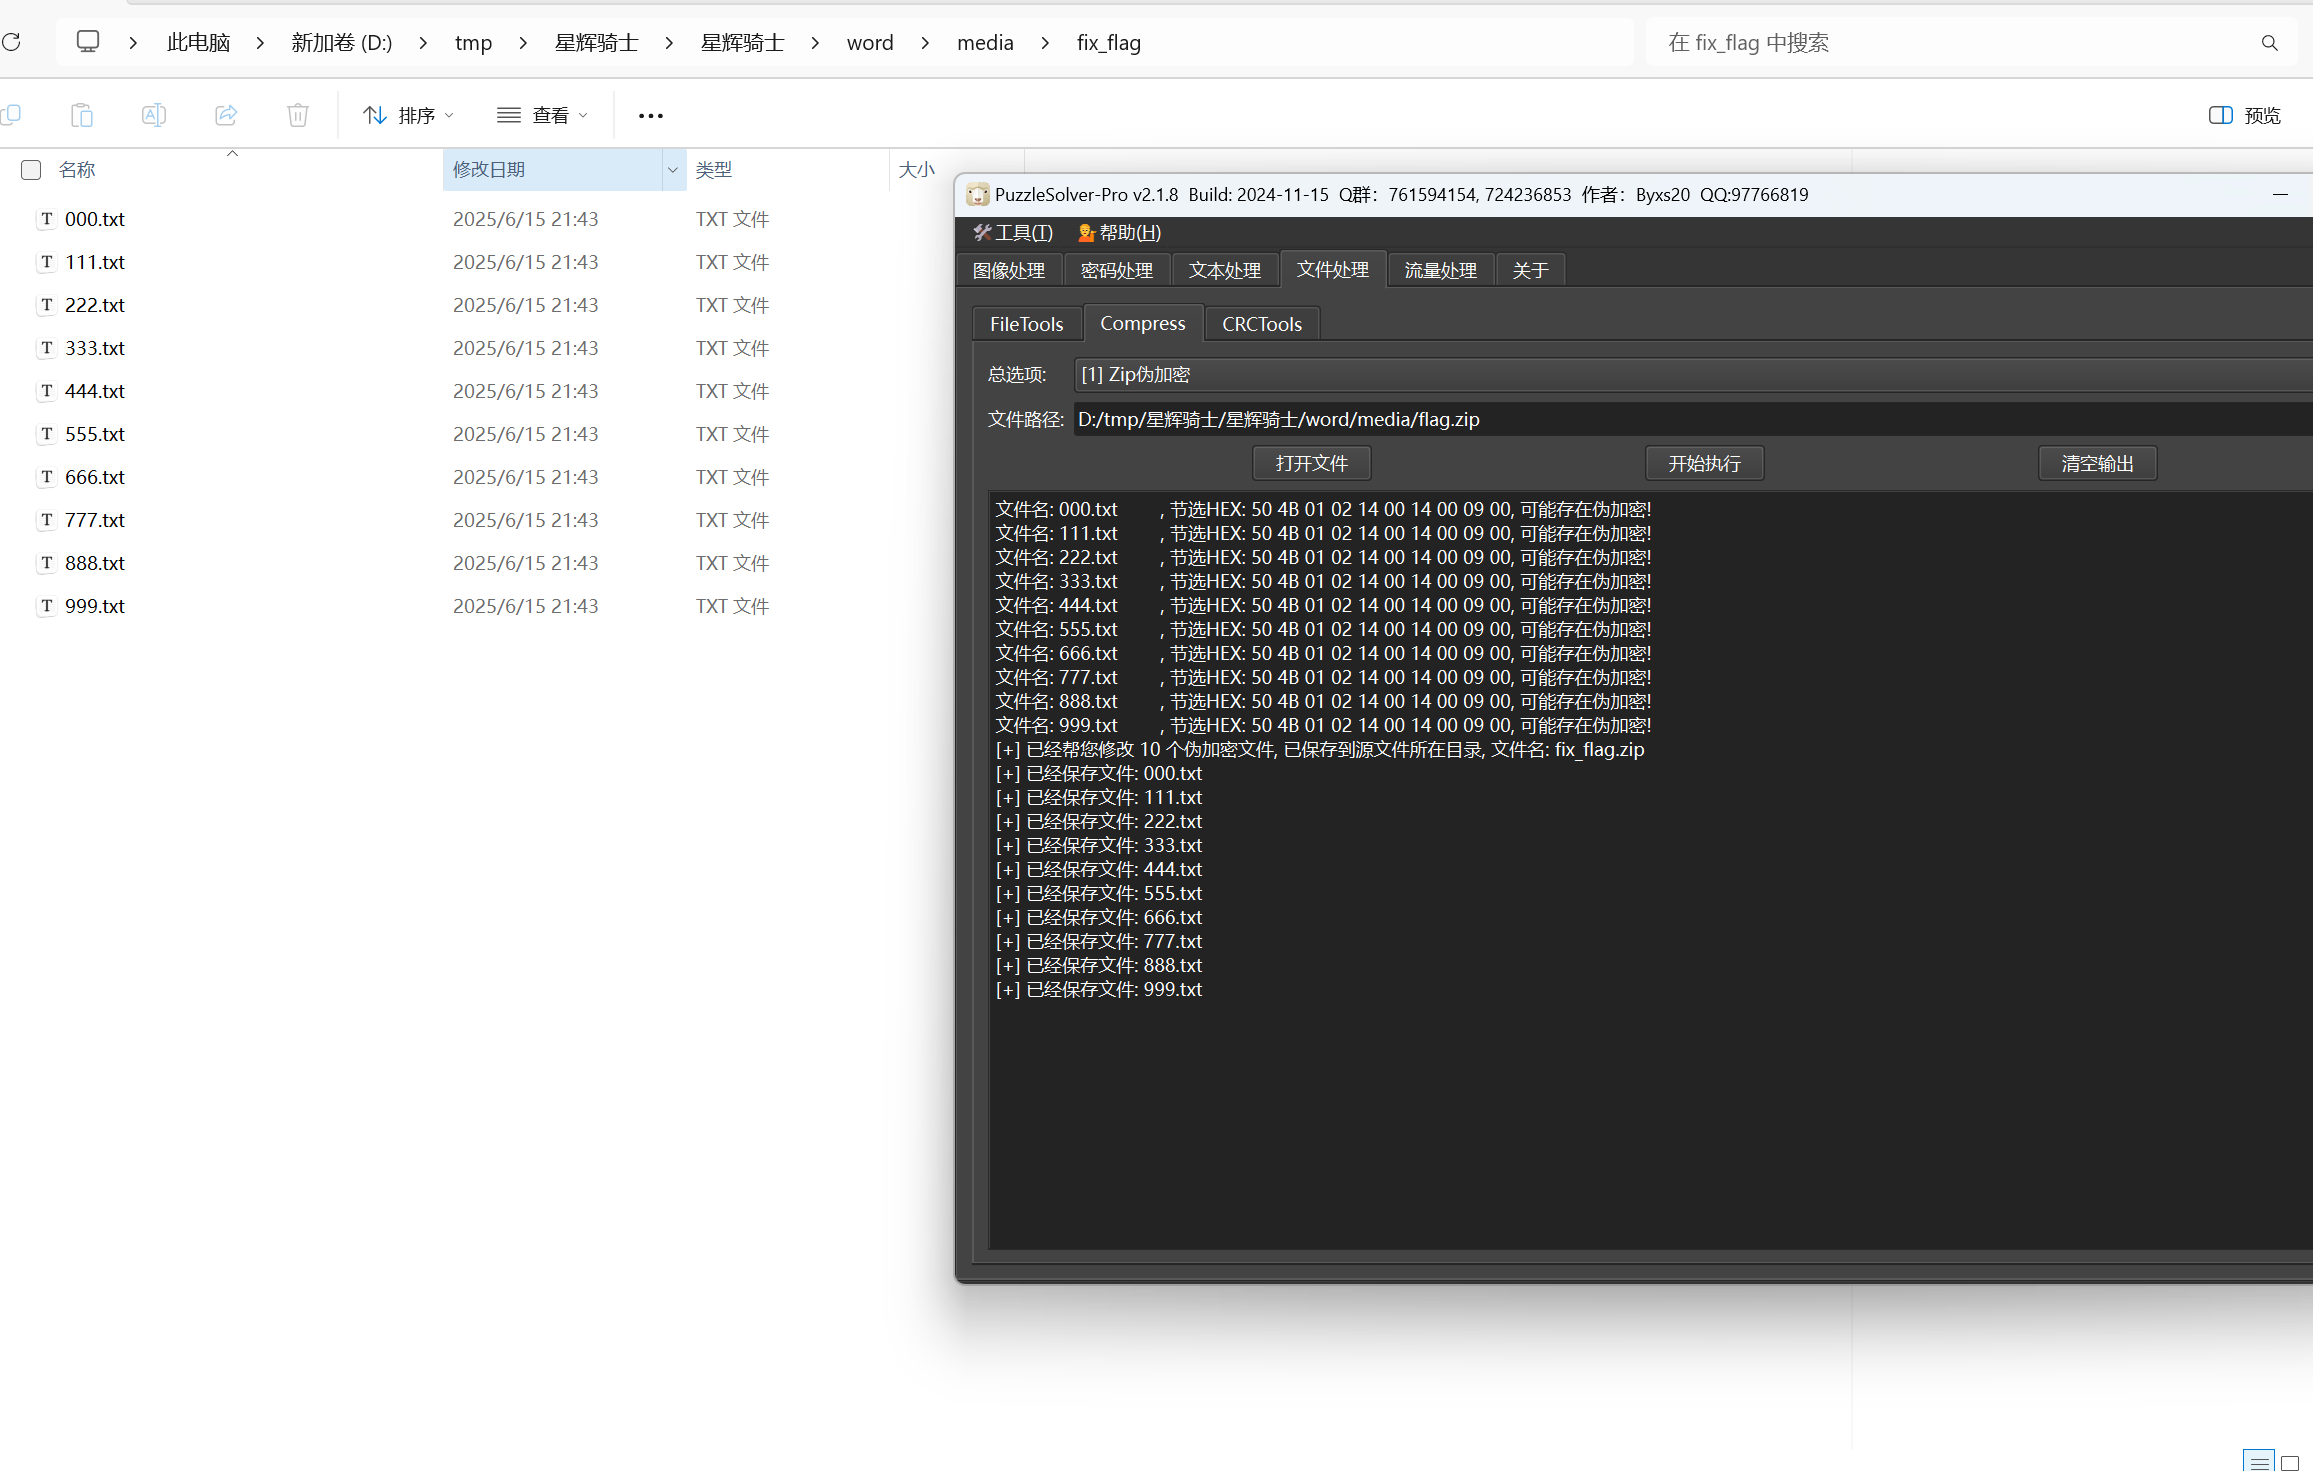The height and width of the screenshot is (1471, 2313).
Task: Switch to large thumbnails view icon
Action: click(2290, 1461)
